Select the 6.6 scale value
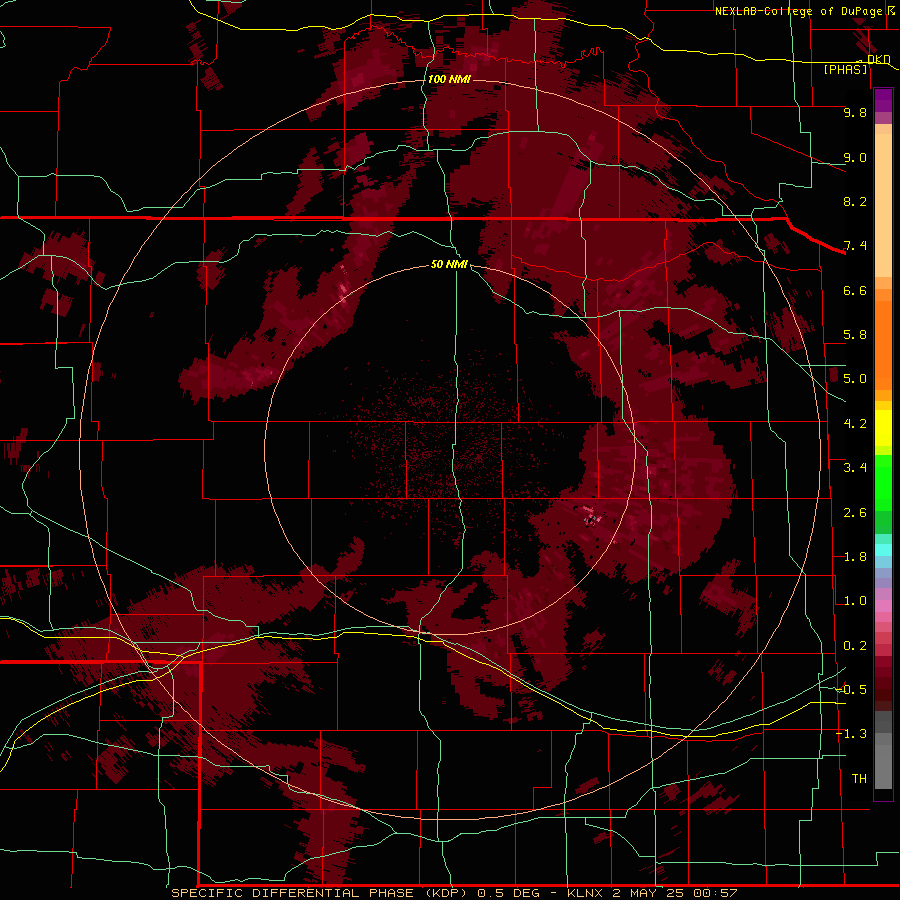Image resolution: width=900 pixels, height=900 pixels. click(855, 291)
